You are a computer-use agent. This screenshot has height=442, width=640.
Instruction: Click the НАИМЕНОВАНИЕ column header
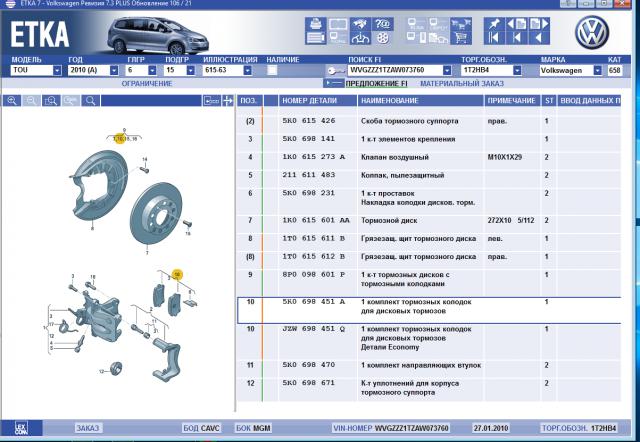tap(420, 100)
